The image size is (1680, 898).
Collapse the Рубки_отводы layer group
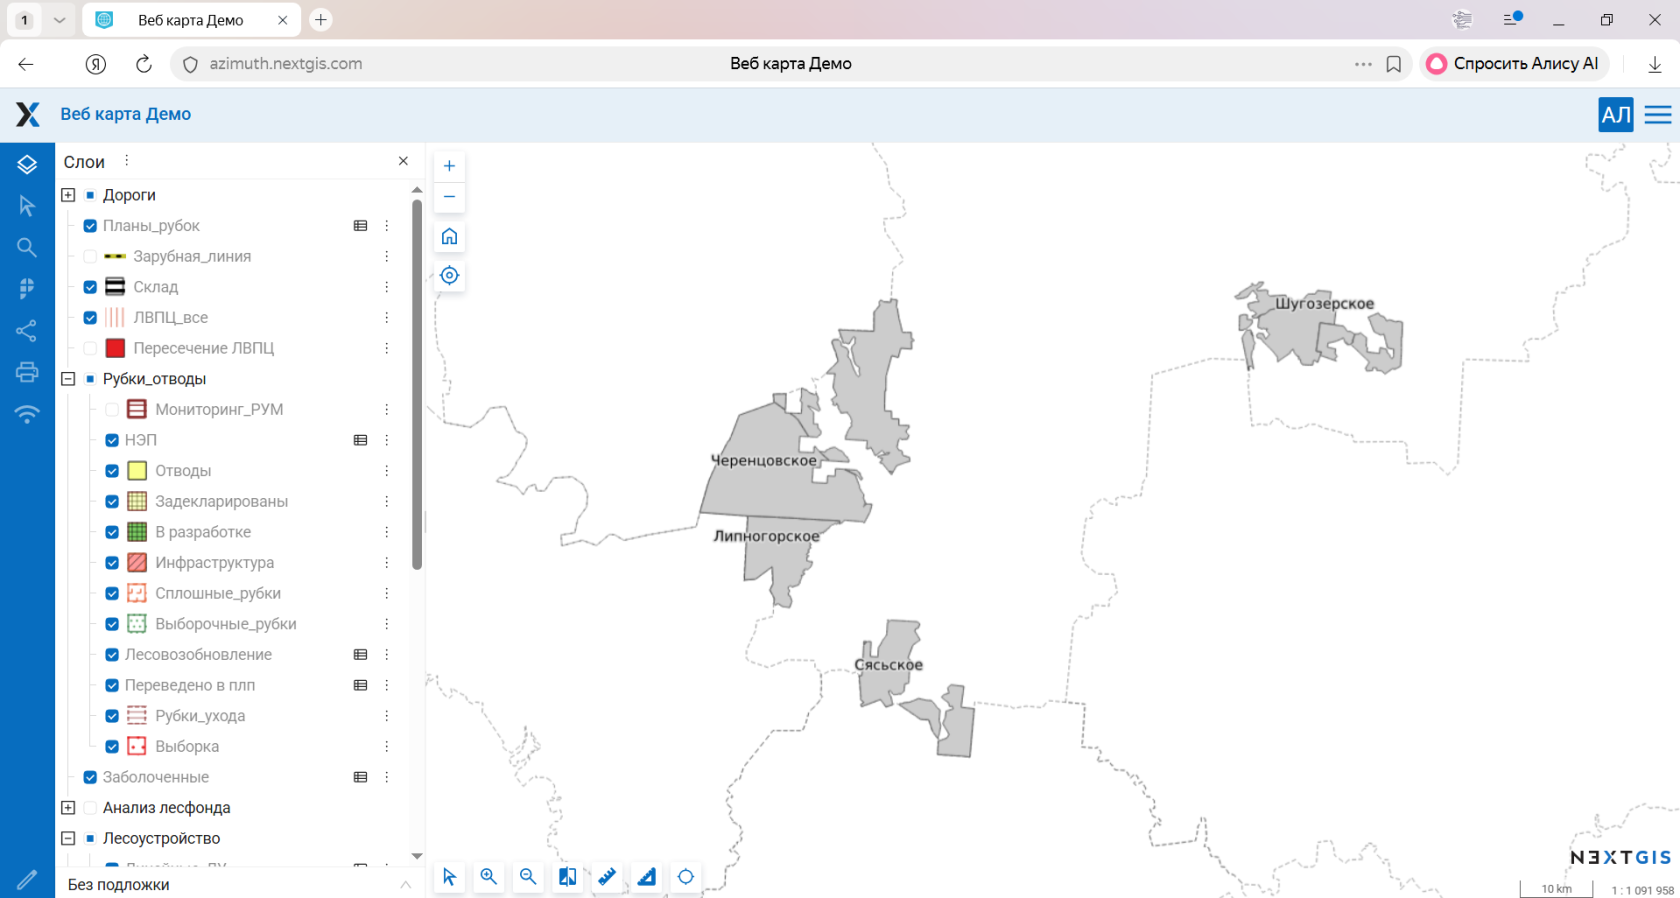click(x=68, y=379)
